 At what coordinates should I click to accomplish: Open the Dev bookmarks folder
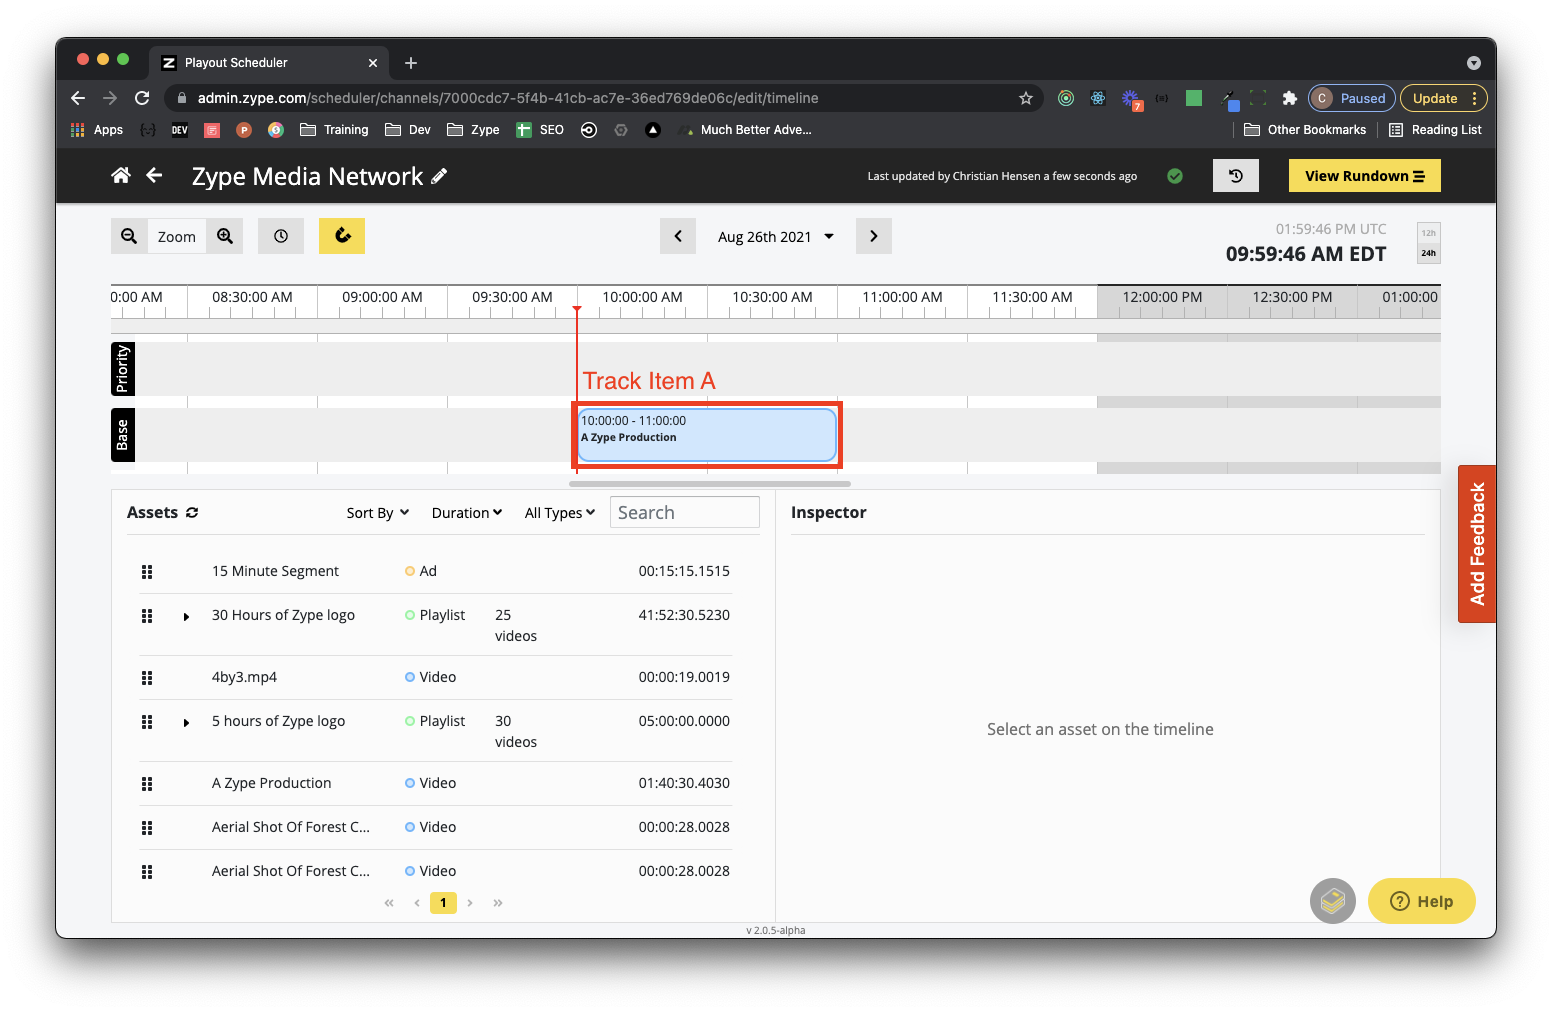coord(408,130)
